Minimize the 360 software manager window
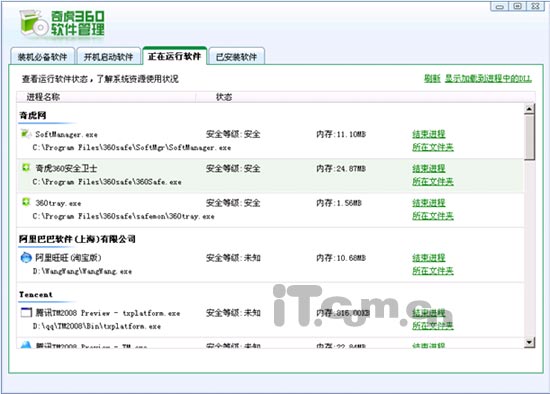550x394 pixels. 500,6
